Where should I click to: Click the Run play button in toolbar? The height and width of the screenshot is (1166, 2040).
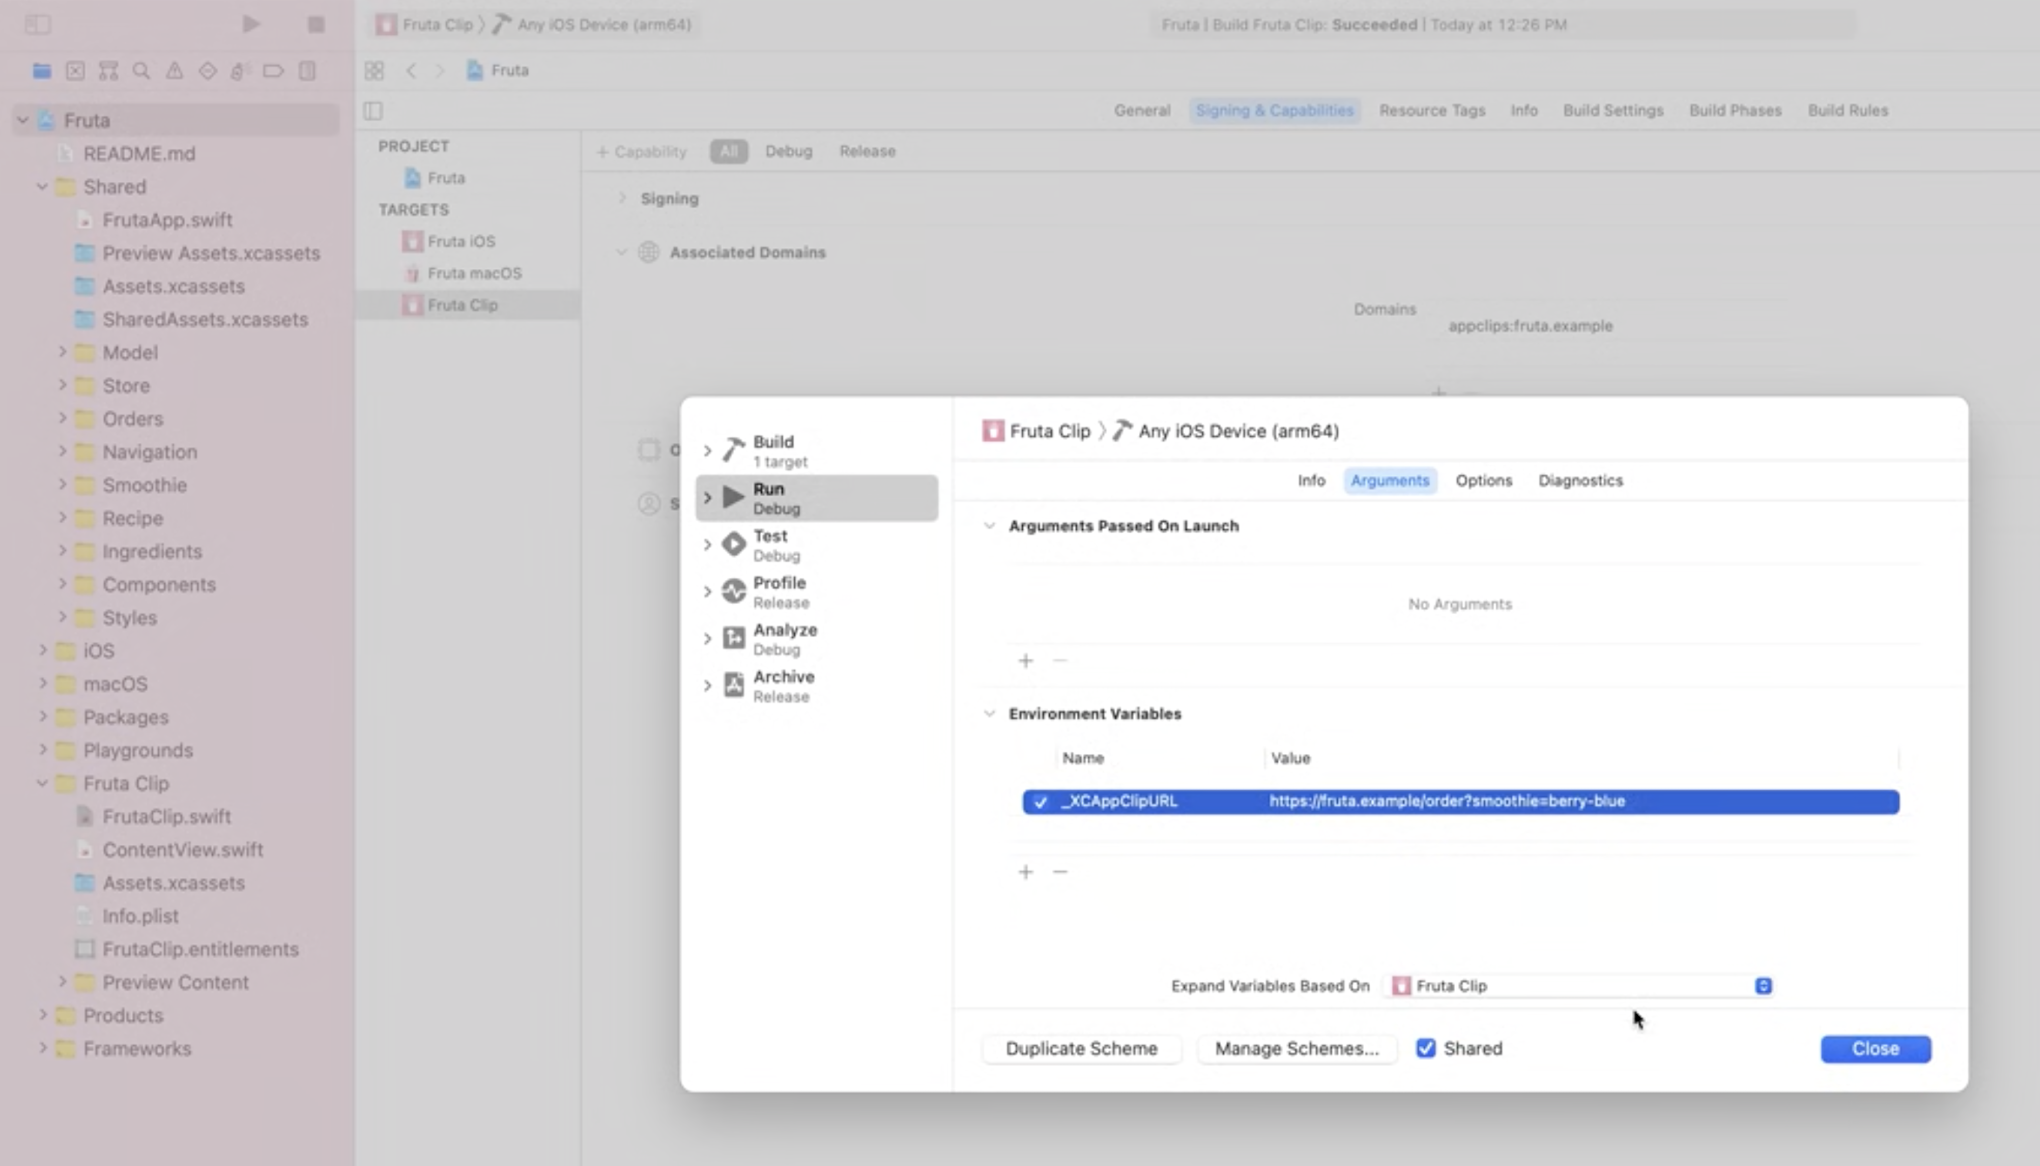[251, 24]
